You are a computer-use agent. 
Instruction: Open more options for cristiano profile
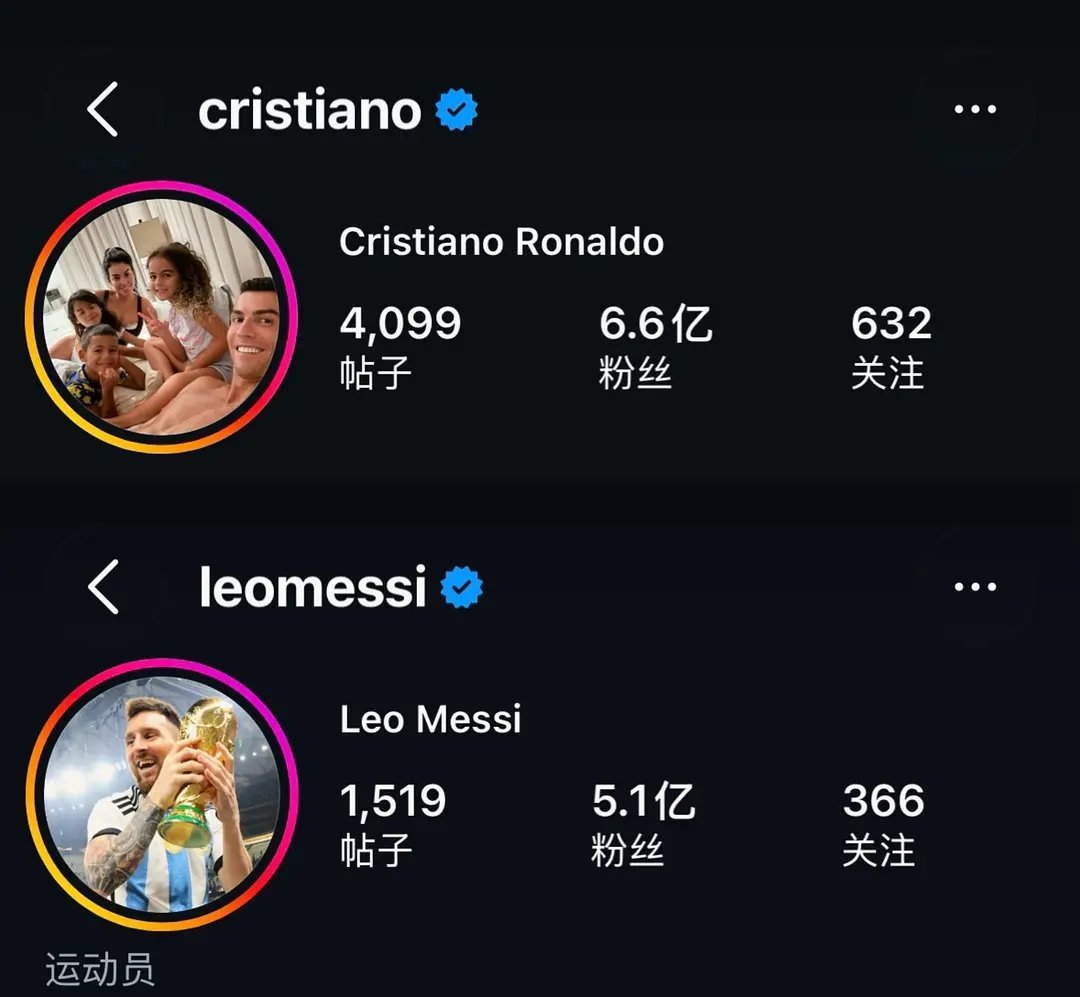(975, 109)
